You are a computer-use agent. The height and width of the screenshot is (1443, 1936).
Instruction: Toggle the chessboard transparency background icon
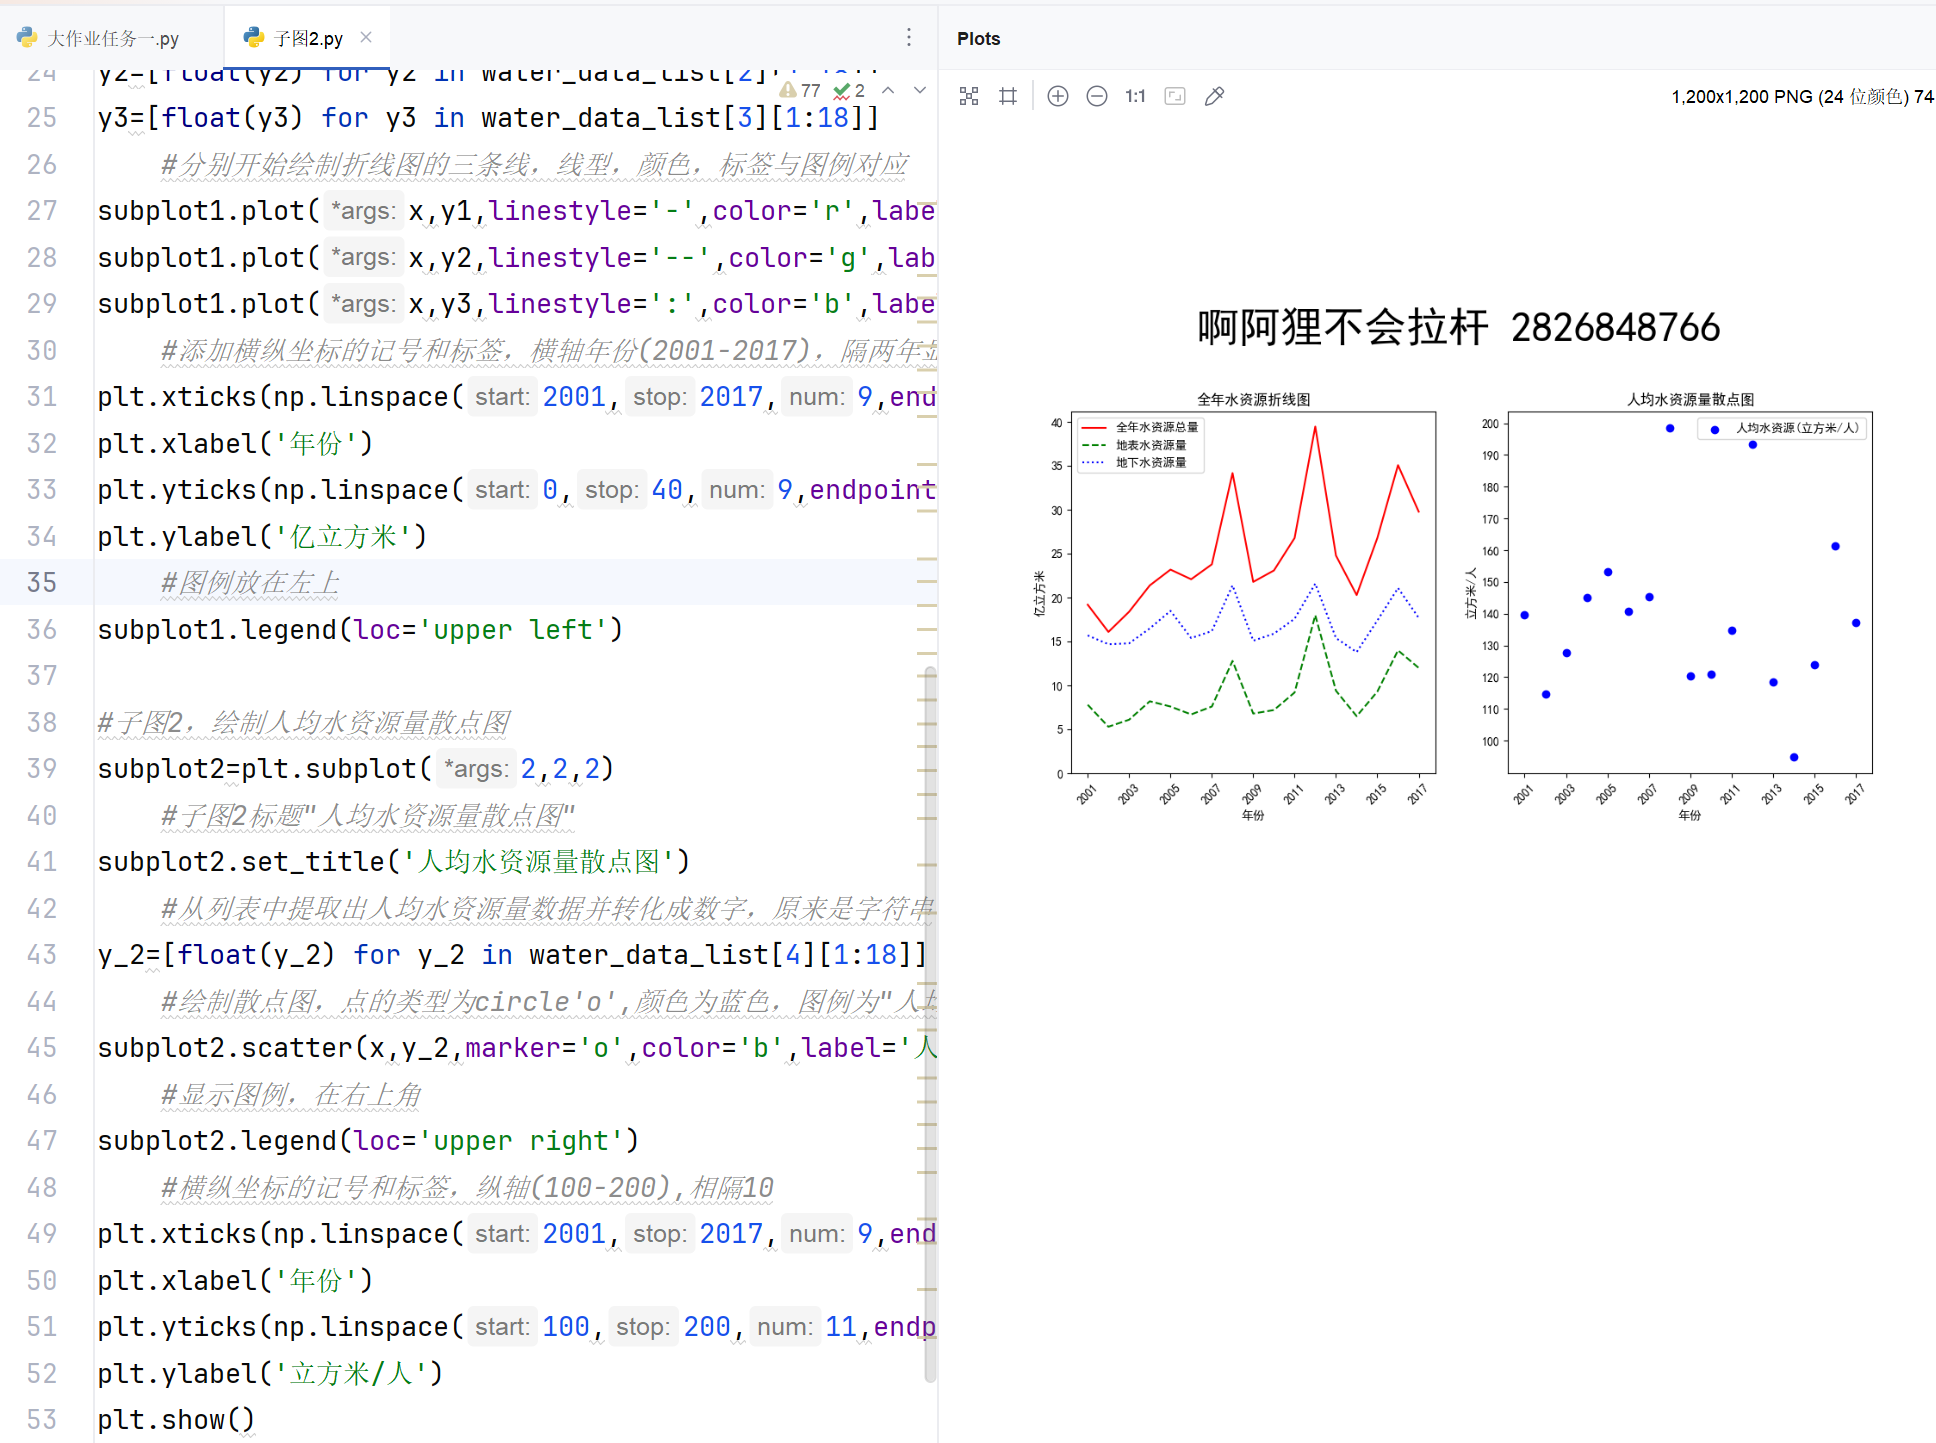click(x=968, y=96)
